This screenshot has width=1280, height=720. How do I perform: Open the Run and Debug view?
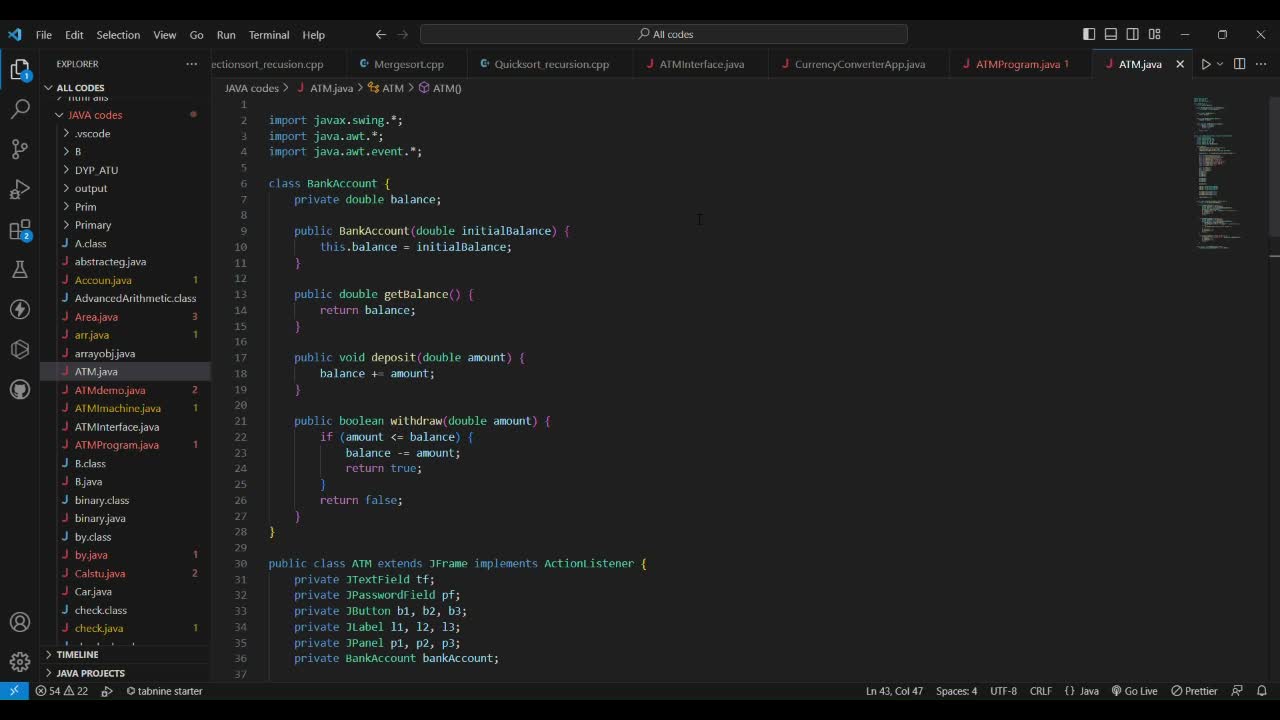point(20,190)
